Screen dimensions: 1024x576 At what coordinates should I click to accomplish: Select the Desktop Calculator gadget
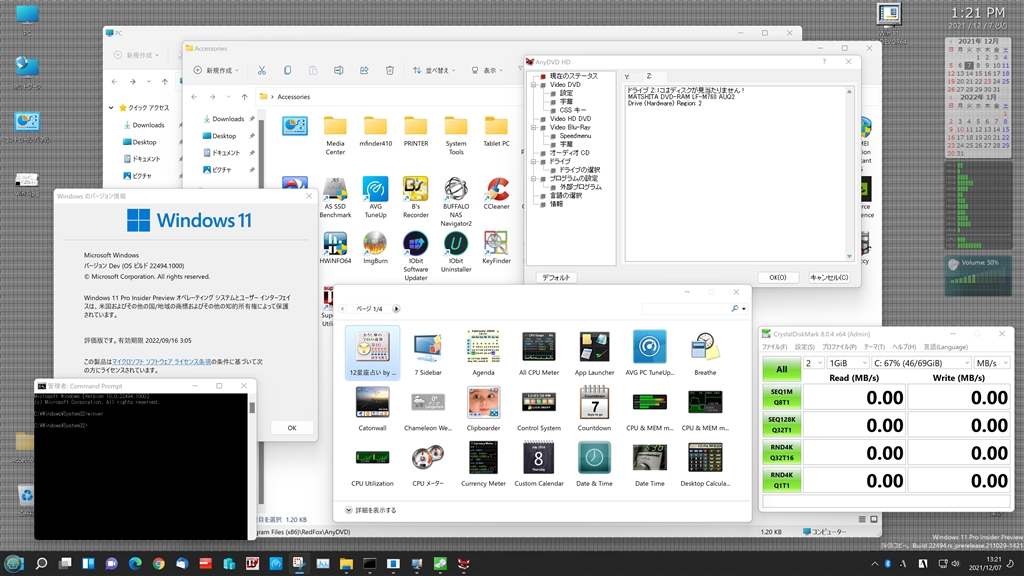(705, 458)
